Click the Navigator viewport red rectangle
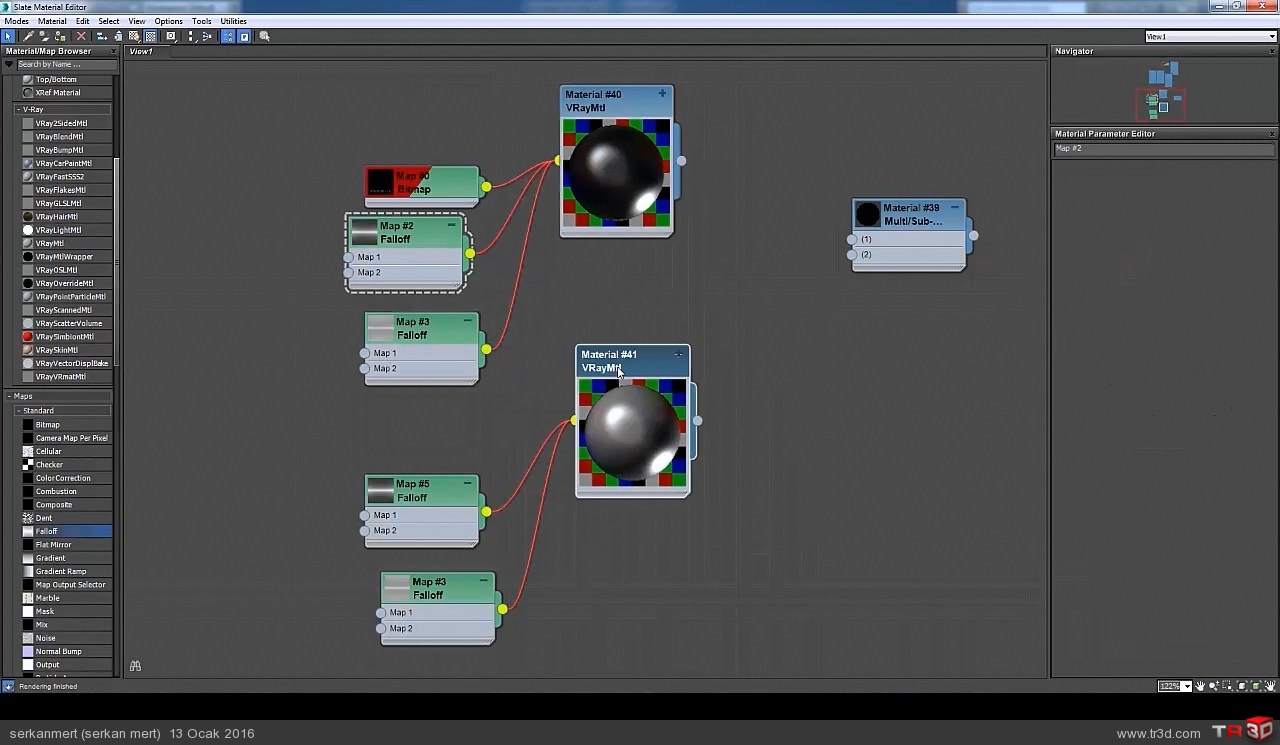The image size is (1280, 745). click(1160, 104)
